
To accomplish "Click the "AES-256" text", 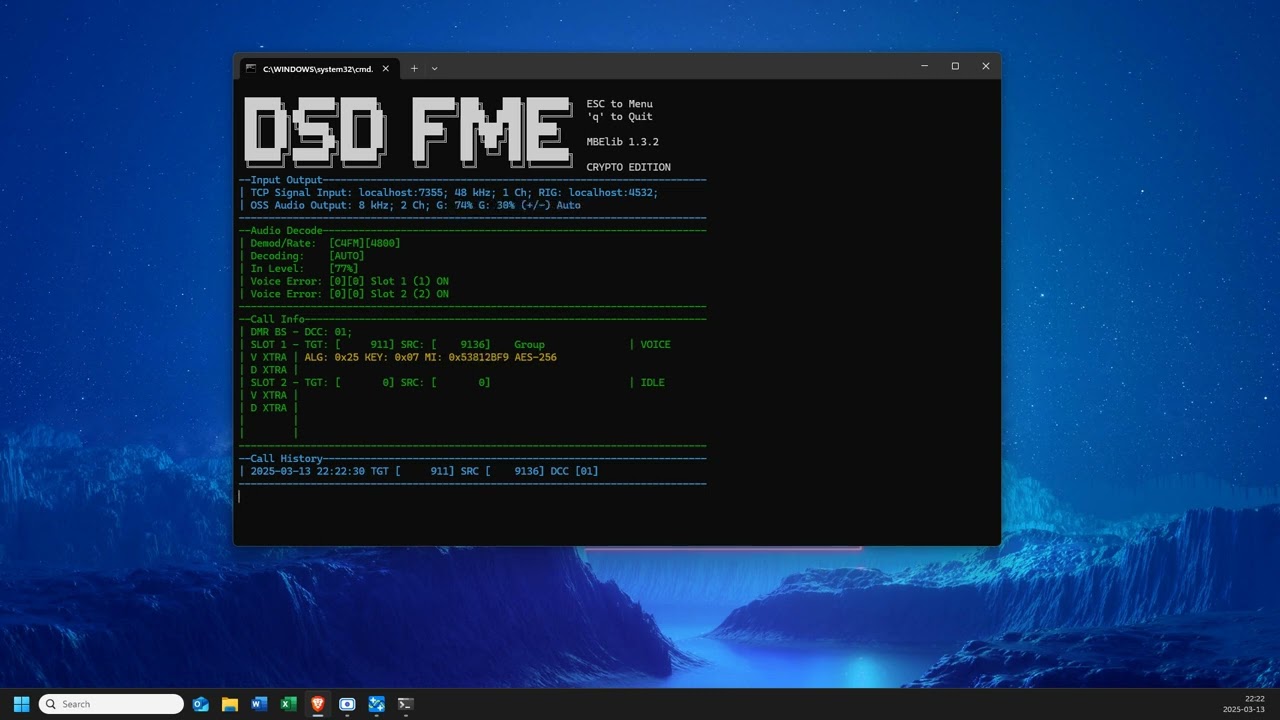I will coord(535,357).
